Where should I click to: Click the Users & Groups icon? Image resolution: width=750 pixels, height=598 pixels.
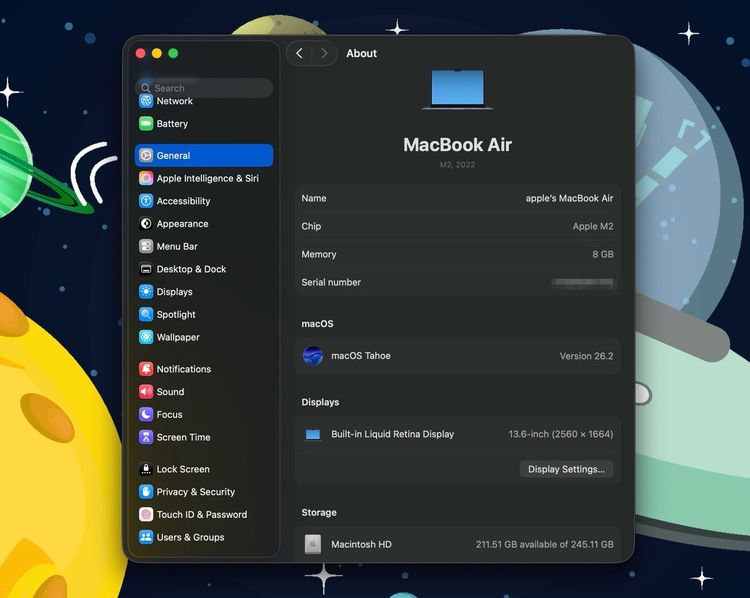[146, 537]
